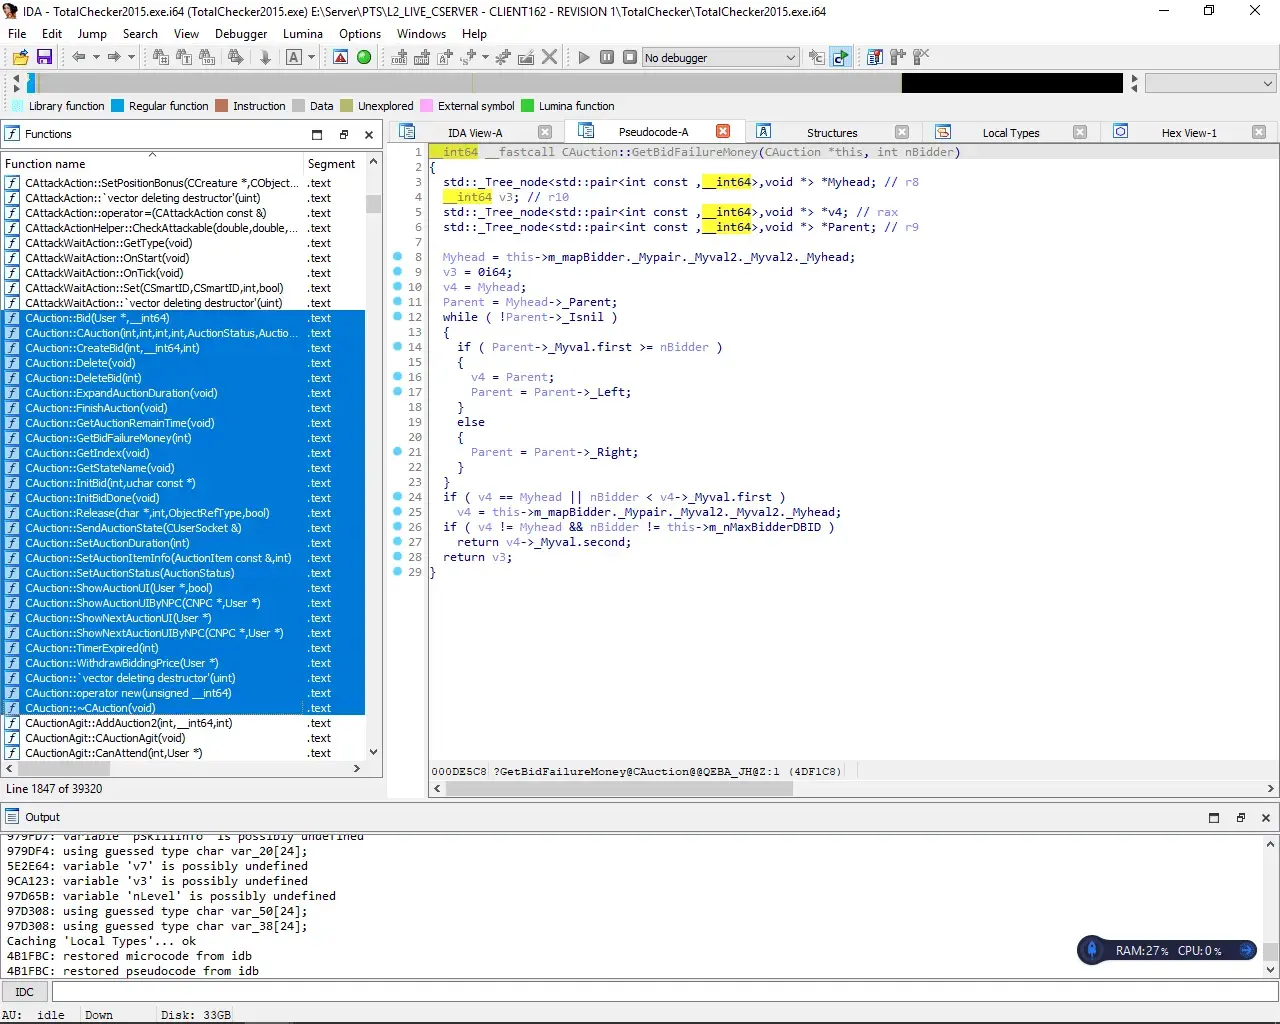1280x1024 pixels.
Task: Terminate the process with the stop button
Action: (x=630, y=57)
